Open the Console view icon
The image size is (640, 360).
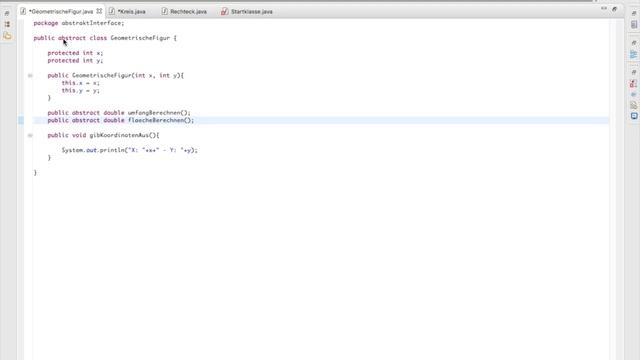pos(634,116)
